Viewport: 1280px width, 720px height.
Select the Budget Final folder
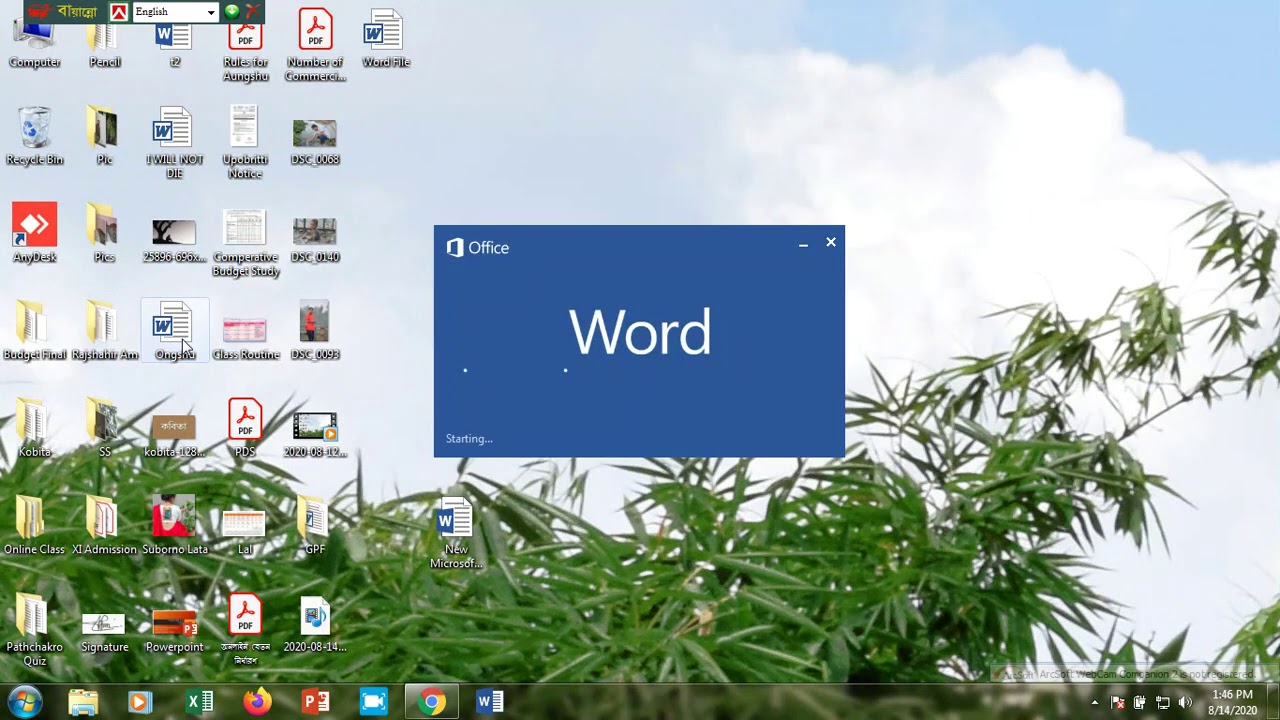tap(34, 330)
